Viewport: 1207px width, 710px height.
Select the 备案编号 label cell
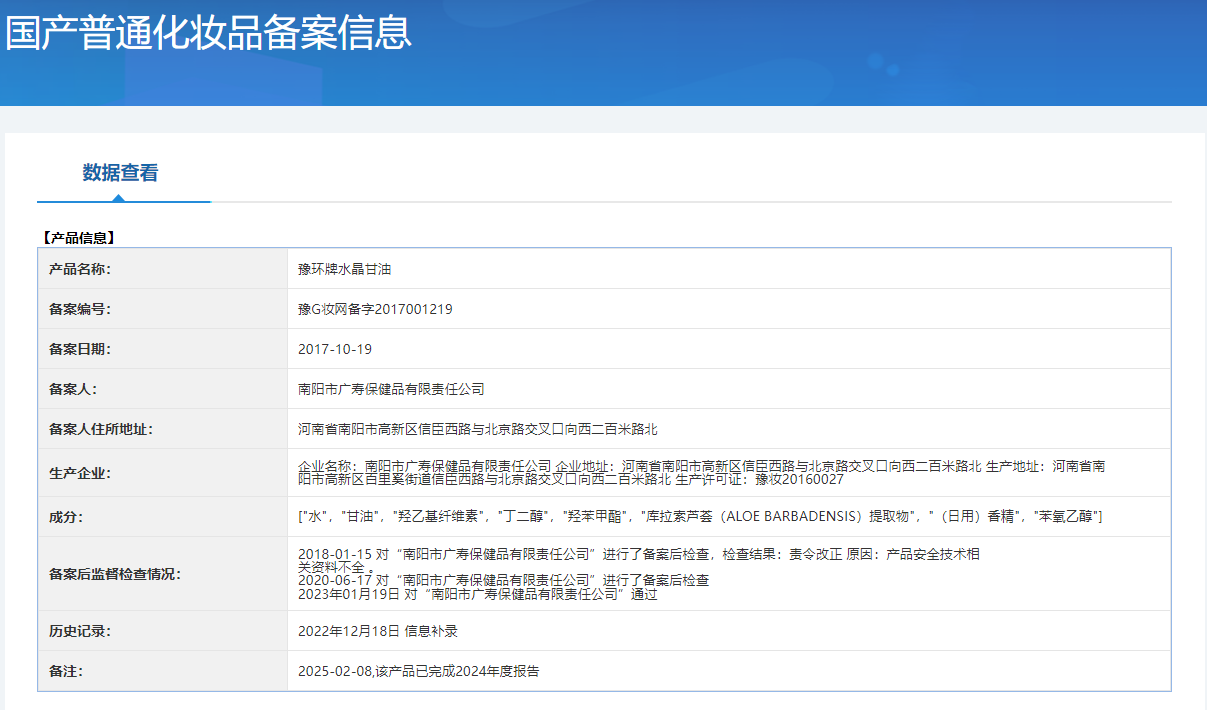point(79,309)
